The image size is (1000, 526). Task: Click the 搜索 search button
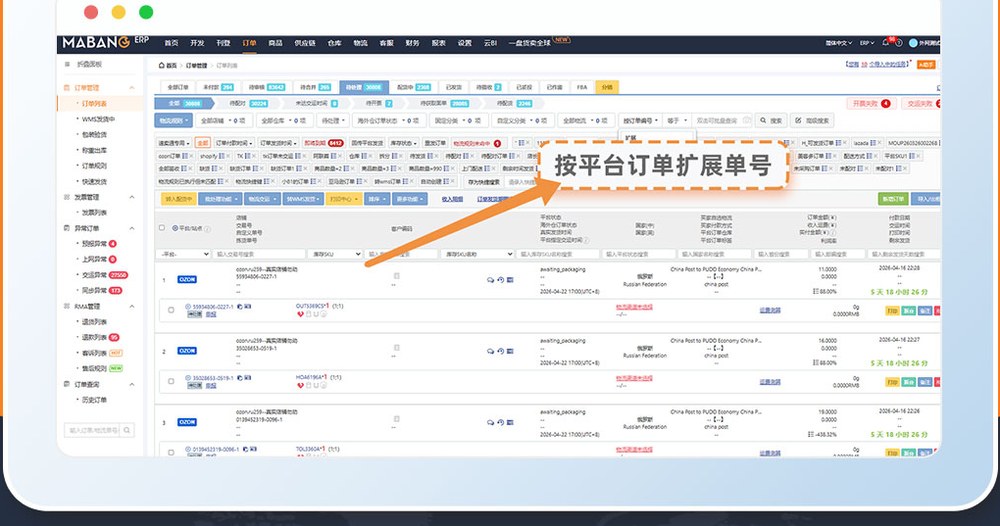point(770,121)
